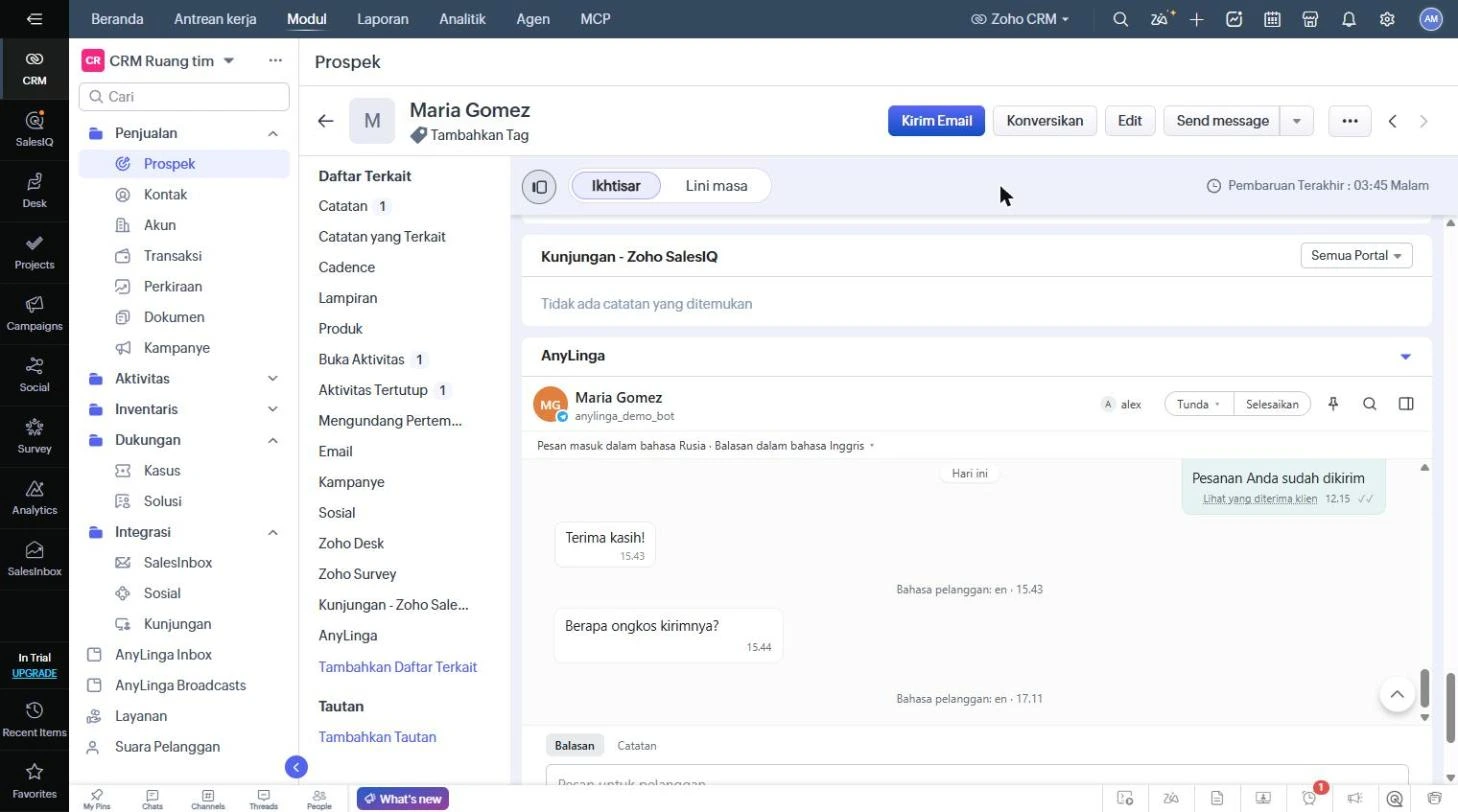Toggle the related list panel icon beside Ikhtisar
This screenshot has width=1458, height=812.
pos(539,186)
